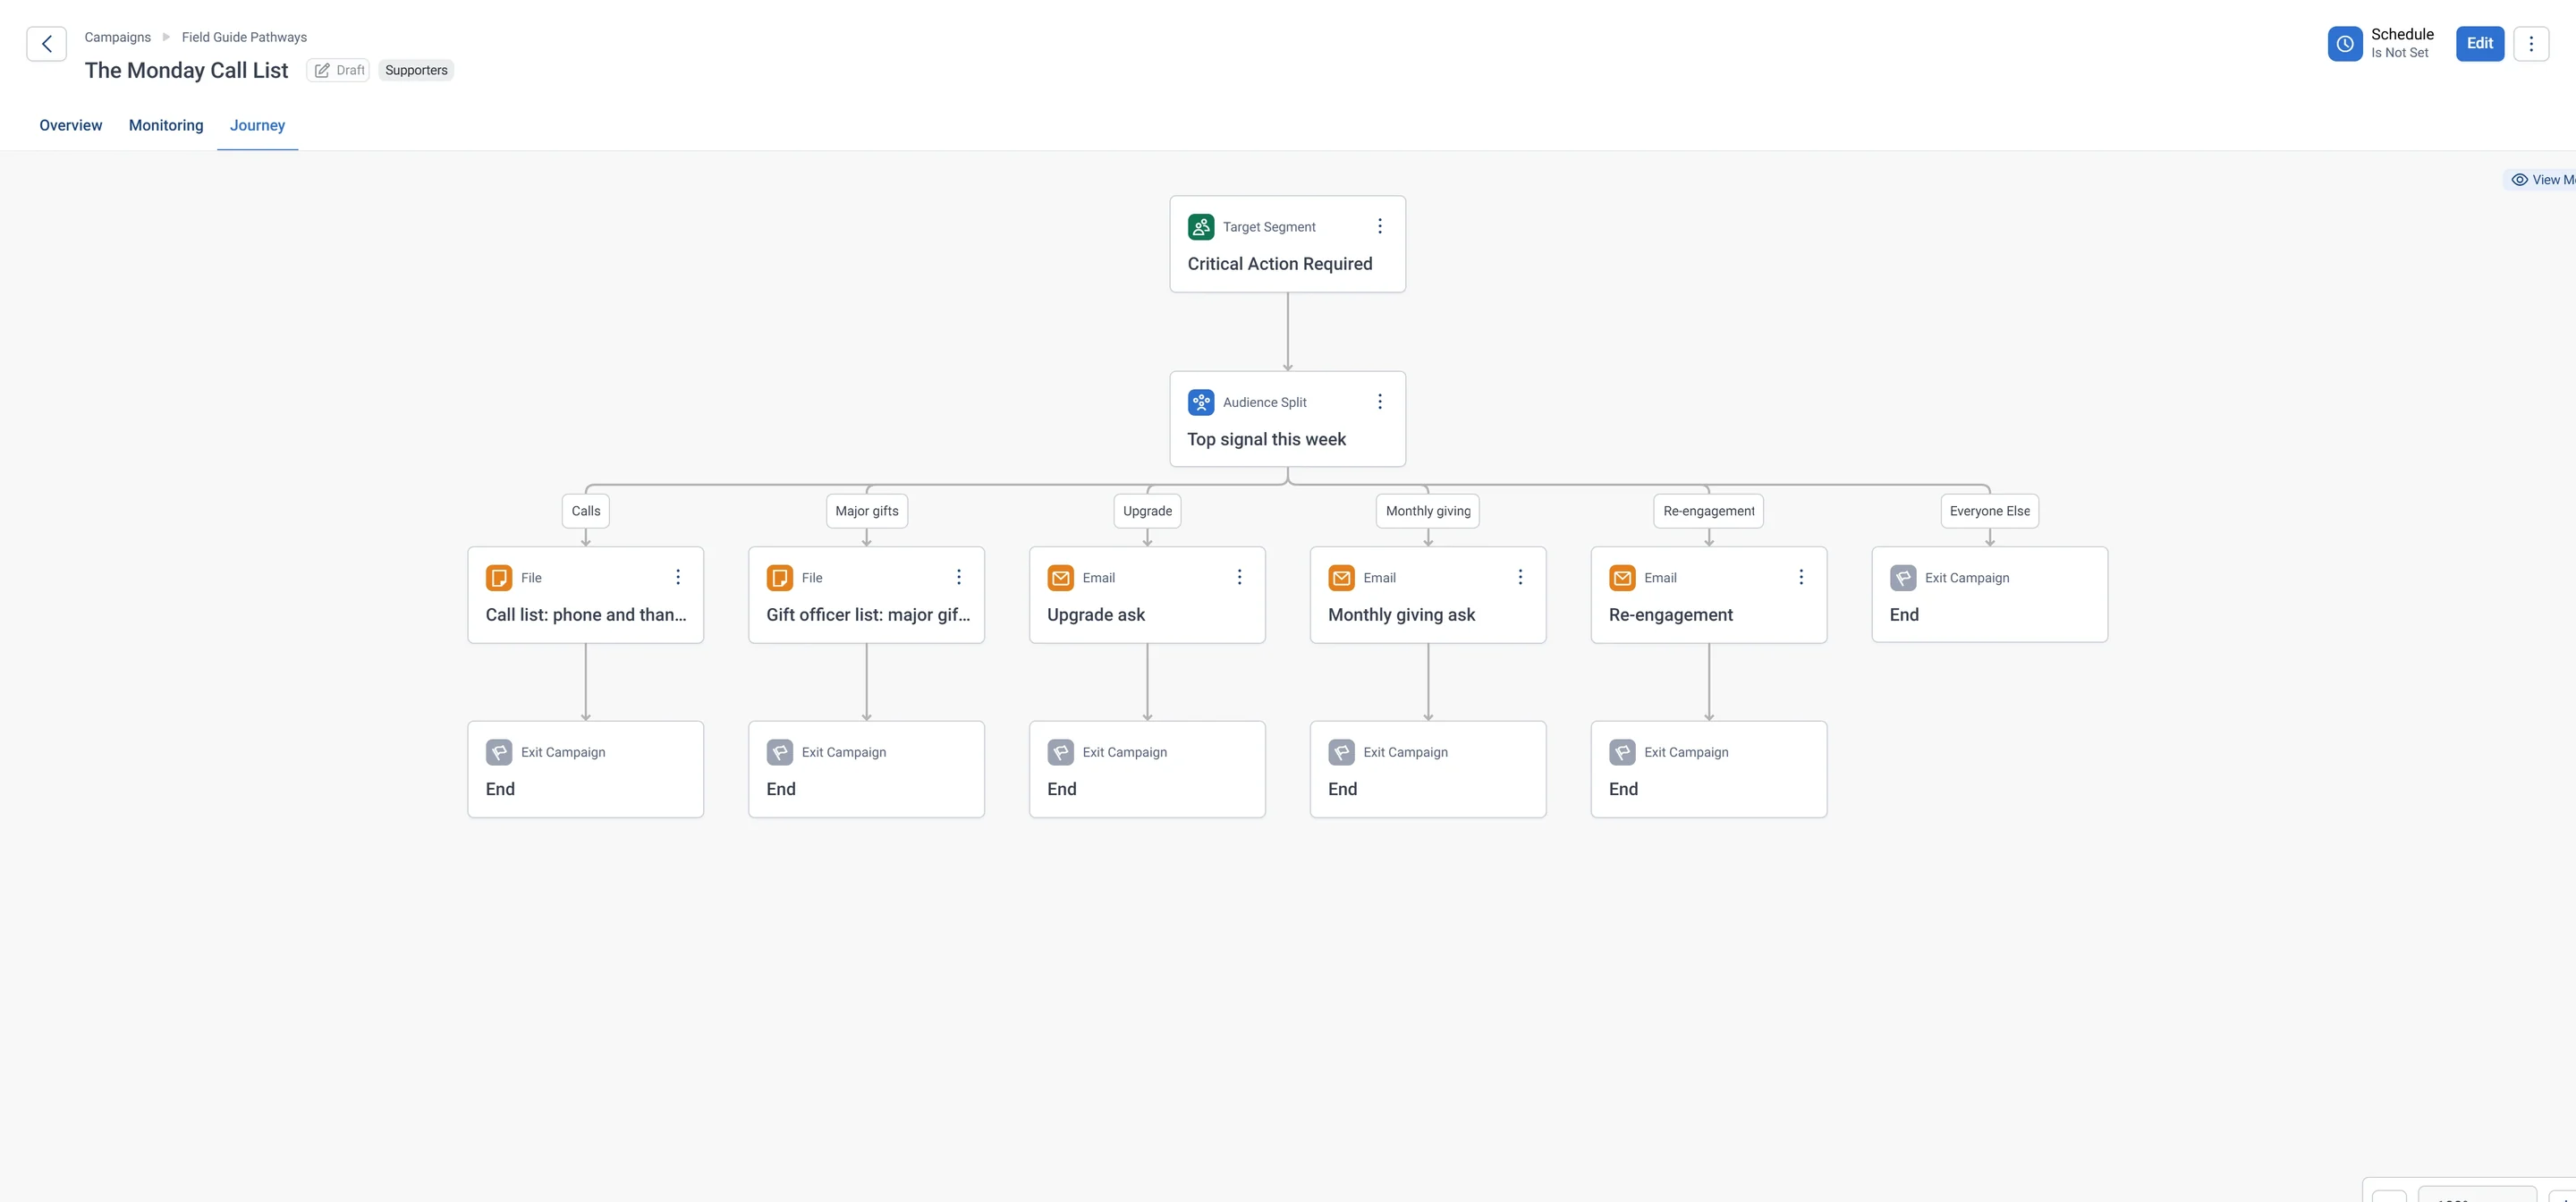This screenshot has width=2576, height=1202.
Task: Click the blue Edit button
Action: coord(2479,44)
